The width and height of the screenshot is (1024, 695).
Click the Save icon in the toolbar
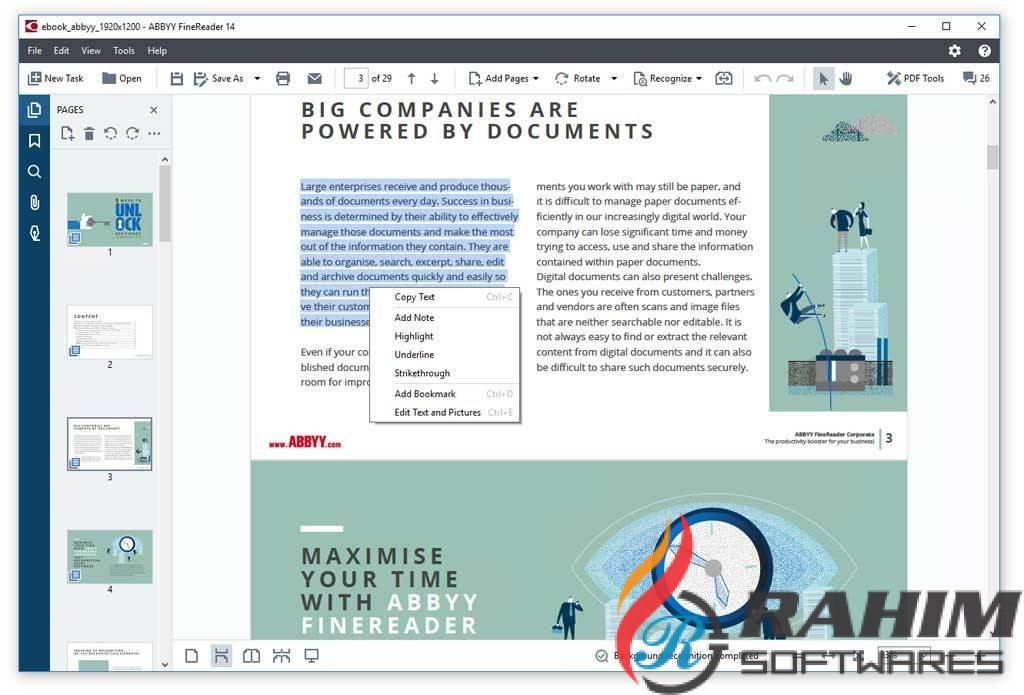(177, 78)
